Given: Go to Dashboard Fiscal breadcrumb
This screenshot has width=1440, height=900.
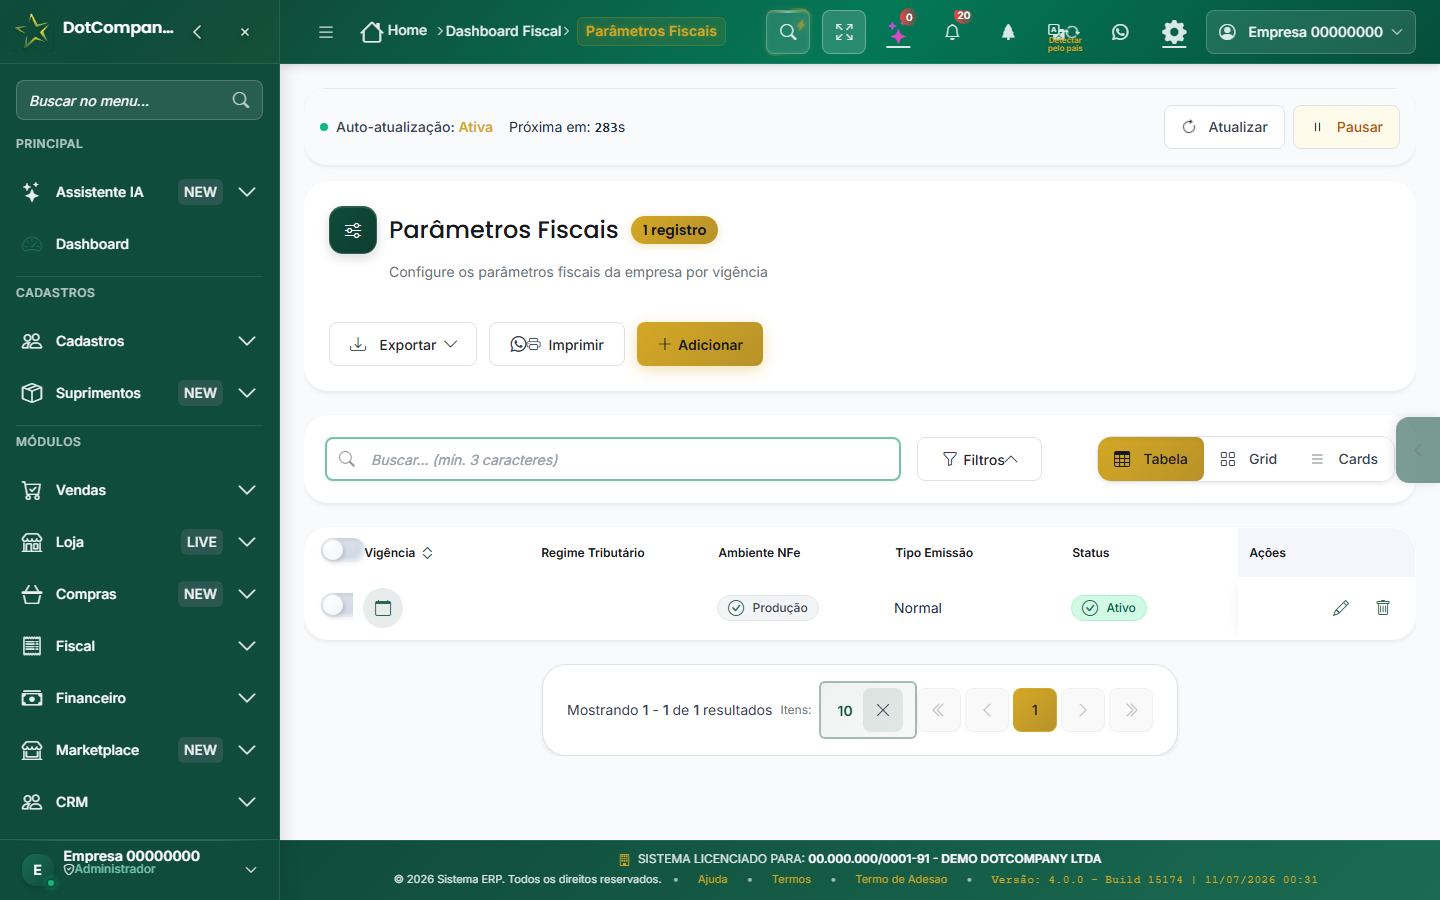Looking at the screenshot, I should [503, 31].
